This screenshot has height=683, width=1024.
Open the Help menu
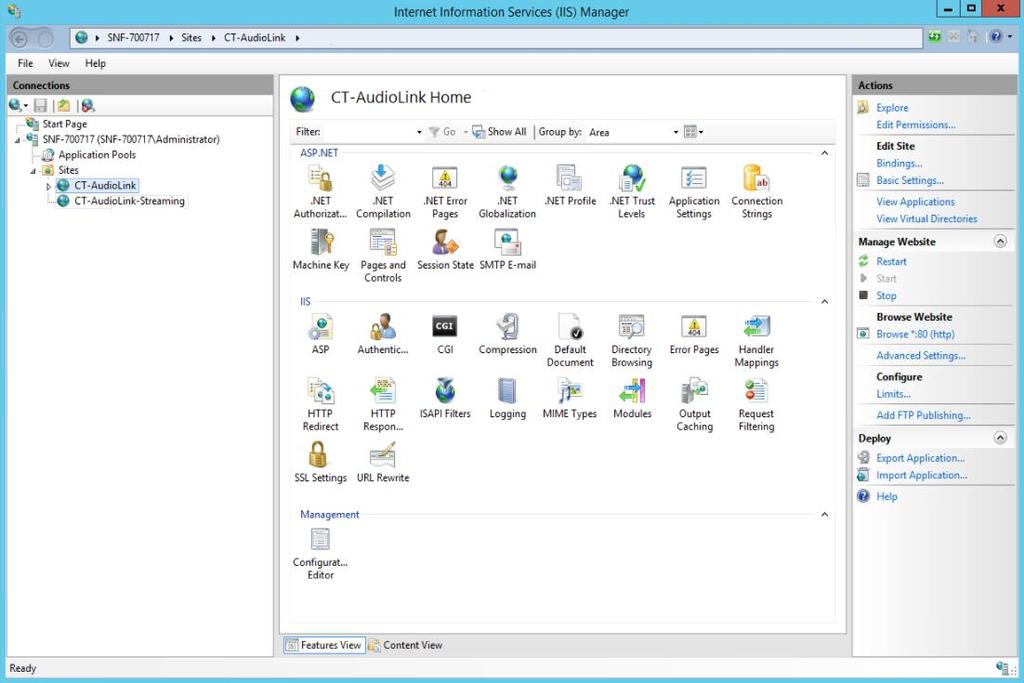tap(95, 63)
